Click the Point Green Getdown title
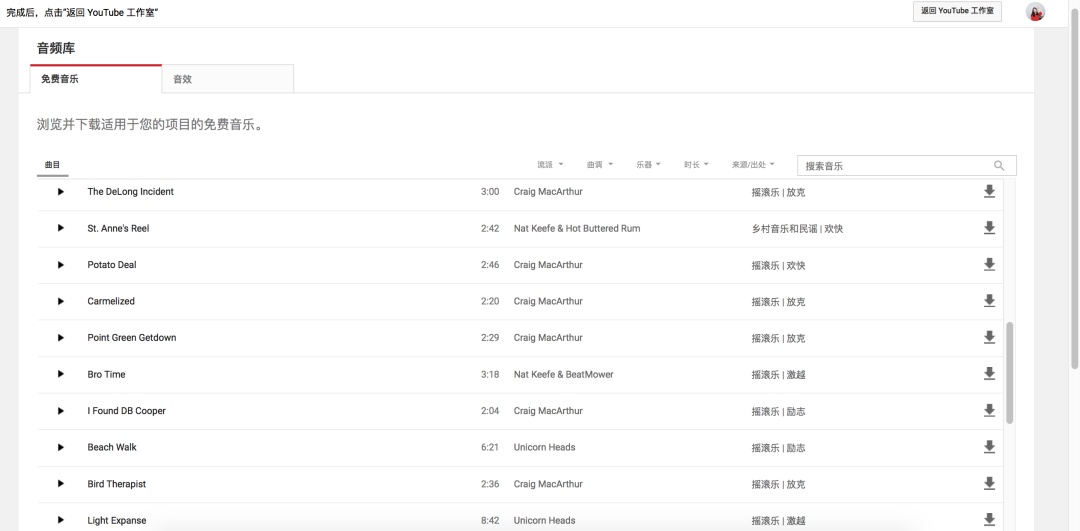Image resolution: width=1080 pixels, height=531 pixels. point(132,337)
